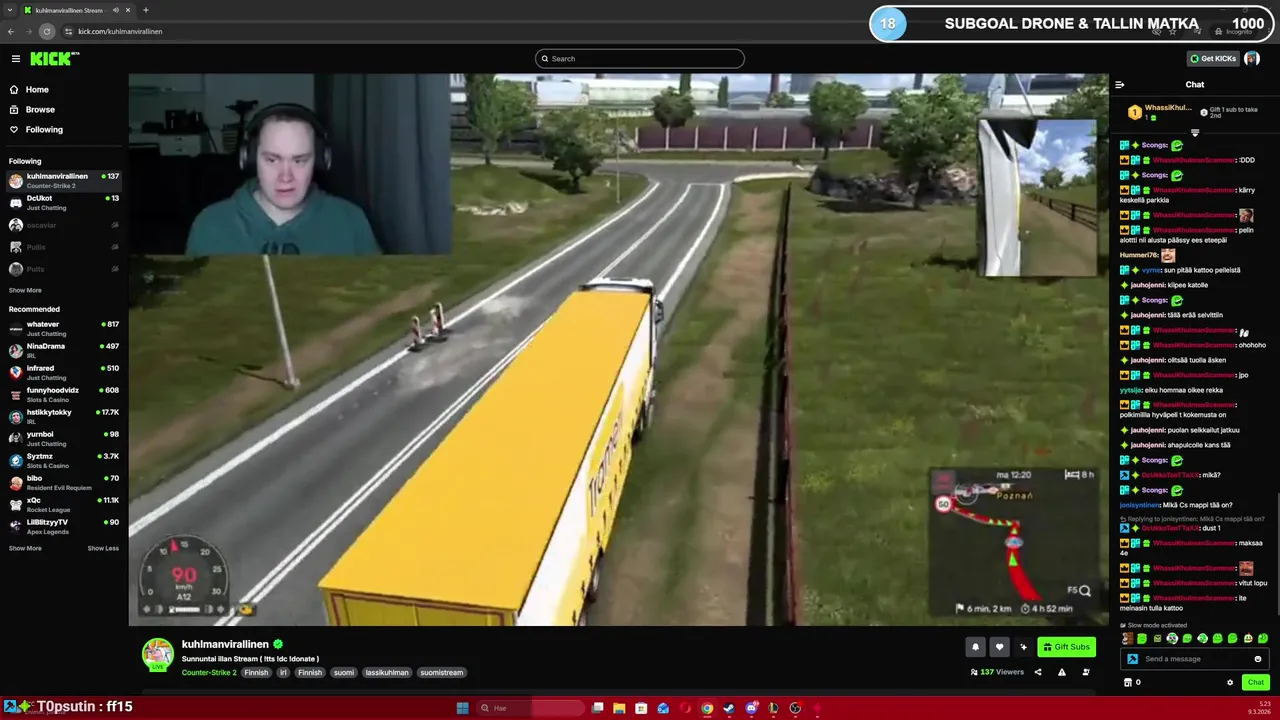Open bibo recommended channel
The image size is (1280, 720).
(62, 482)
